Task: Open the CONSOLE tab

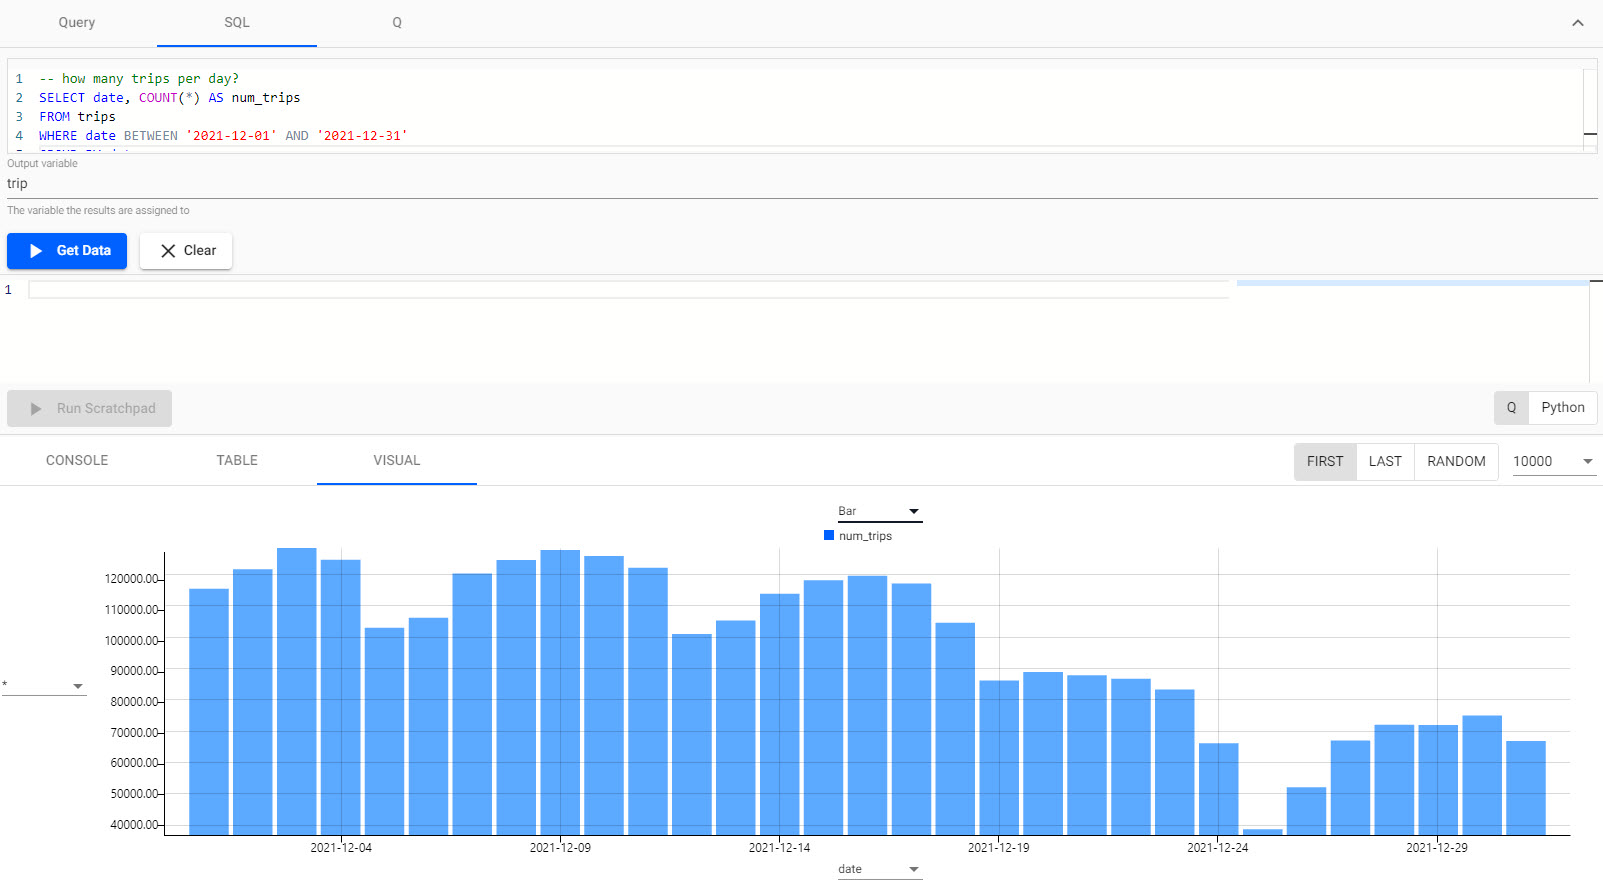Action: point(77,460)
